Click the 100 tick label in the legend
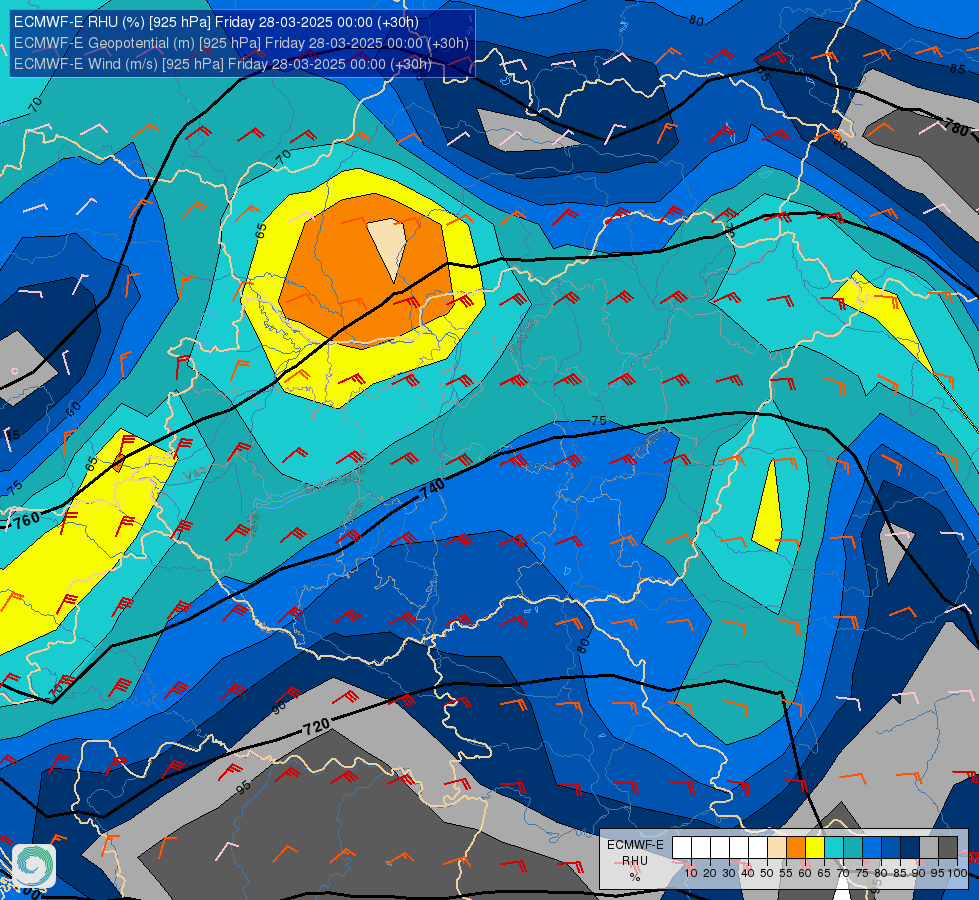 958,873
